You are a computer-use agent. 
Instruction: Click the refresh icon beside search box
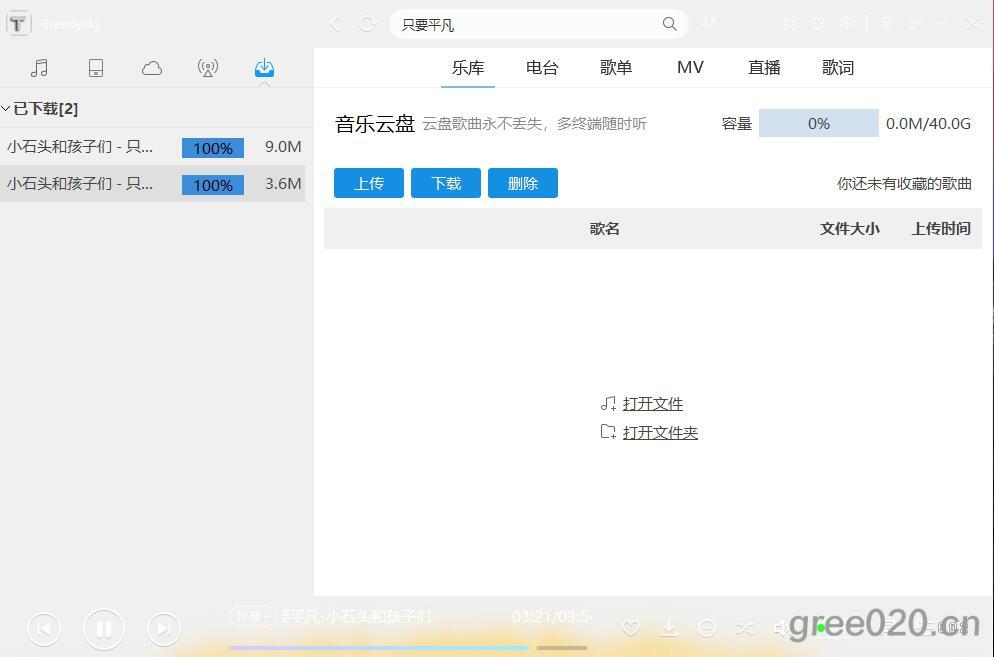(x=367, y=24)
